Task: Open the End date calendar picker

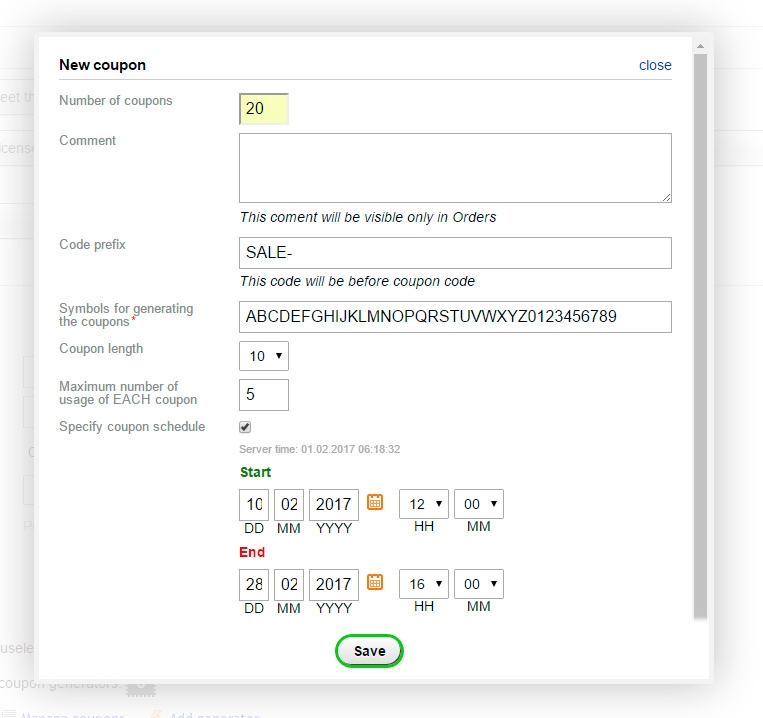Action: (375, 582)
